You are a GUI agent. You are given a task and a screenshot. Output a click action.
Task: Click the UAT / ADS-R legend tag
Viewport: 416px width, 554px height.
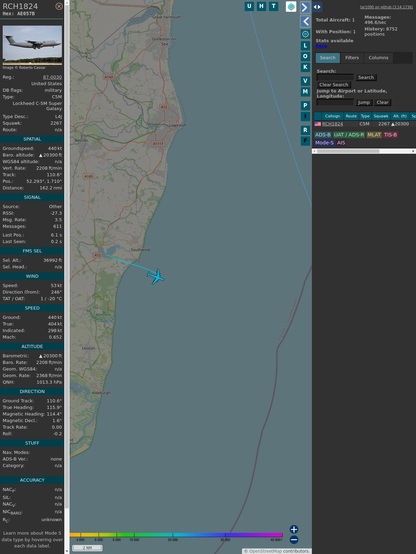point(348,135)
